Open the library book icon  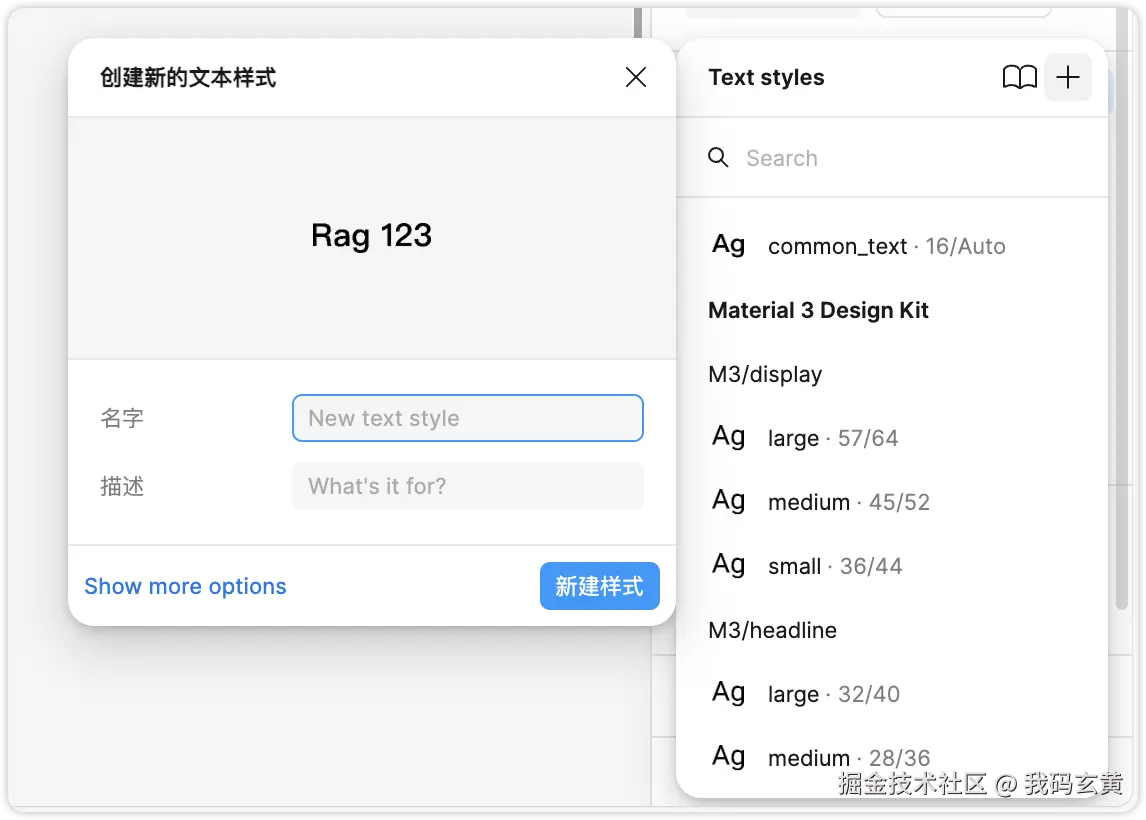click(x=1019, y=78)
